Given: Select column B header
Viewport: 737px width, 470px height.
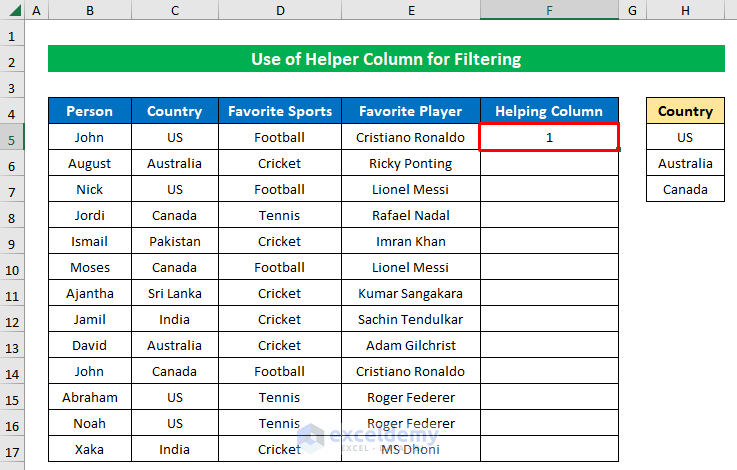Looking at the screenshot, I should coord(89,10).
